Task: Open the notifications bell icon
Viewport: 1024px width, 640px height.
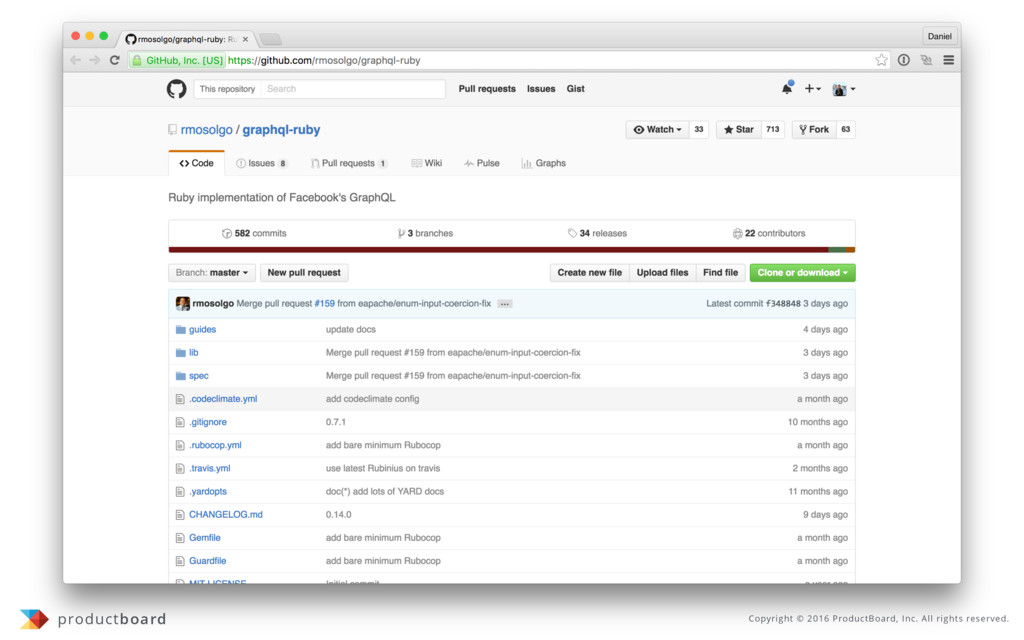Action: (x=787, y=88)
